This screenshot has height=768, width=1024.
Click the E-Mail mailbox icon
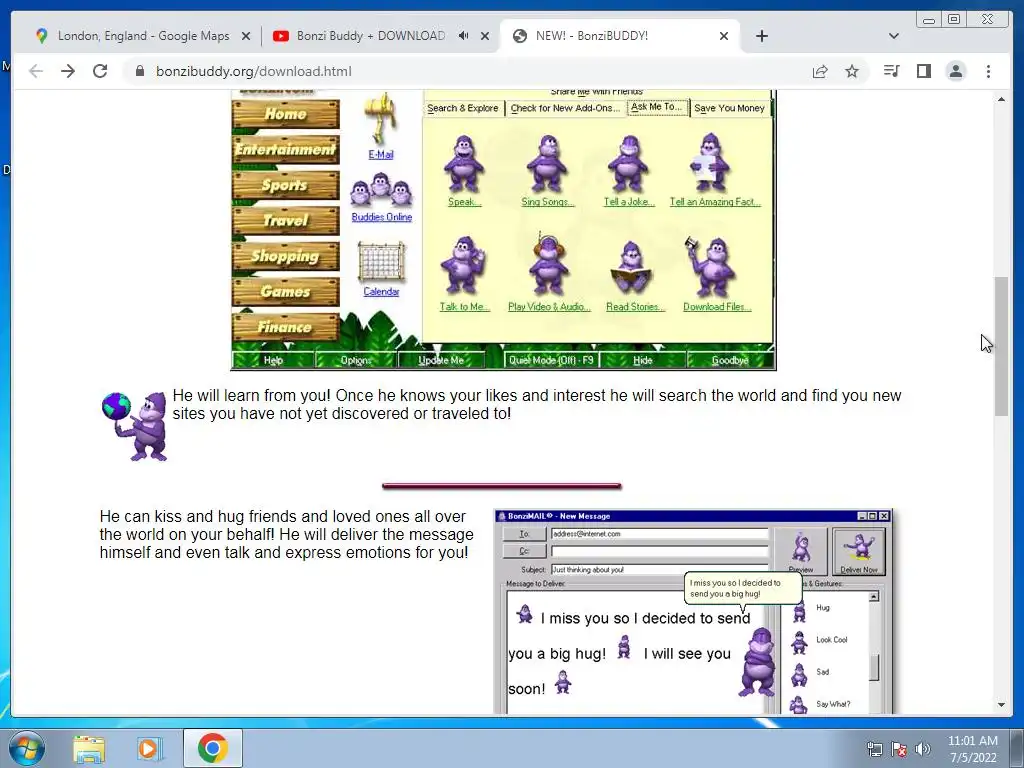click(381, 120)
